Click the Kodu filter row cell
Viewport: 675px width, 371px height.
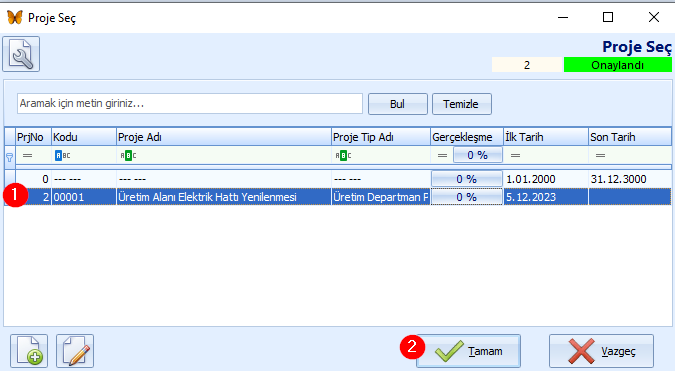[84, 155]
